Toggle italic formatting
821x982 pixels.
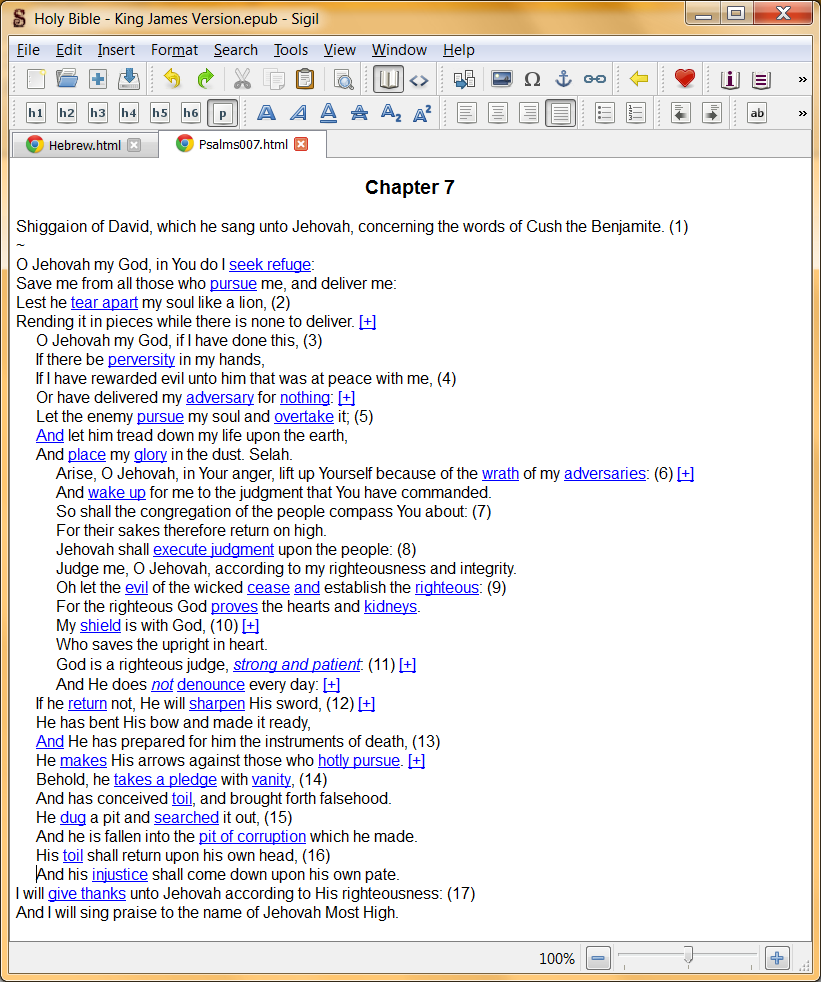tap(298, 113)
